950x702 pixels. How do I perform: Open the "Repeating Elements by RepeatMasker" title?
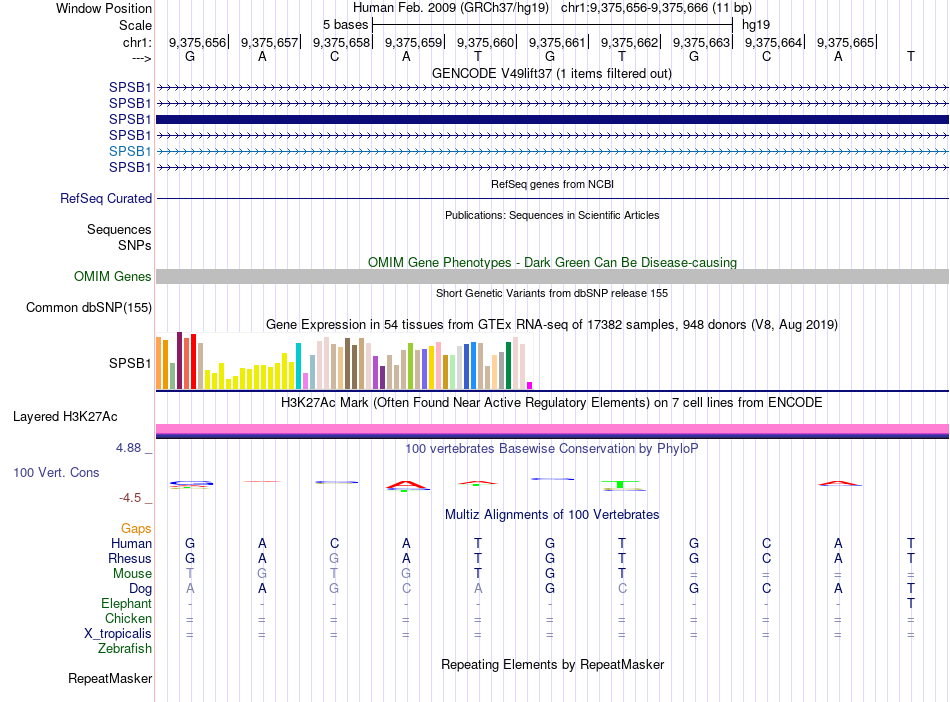tap(552, 664)
